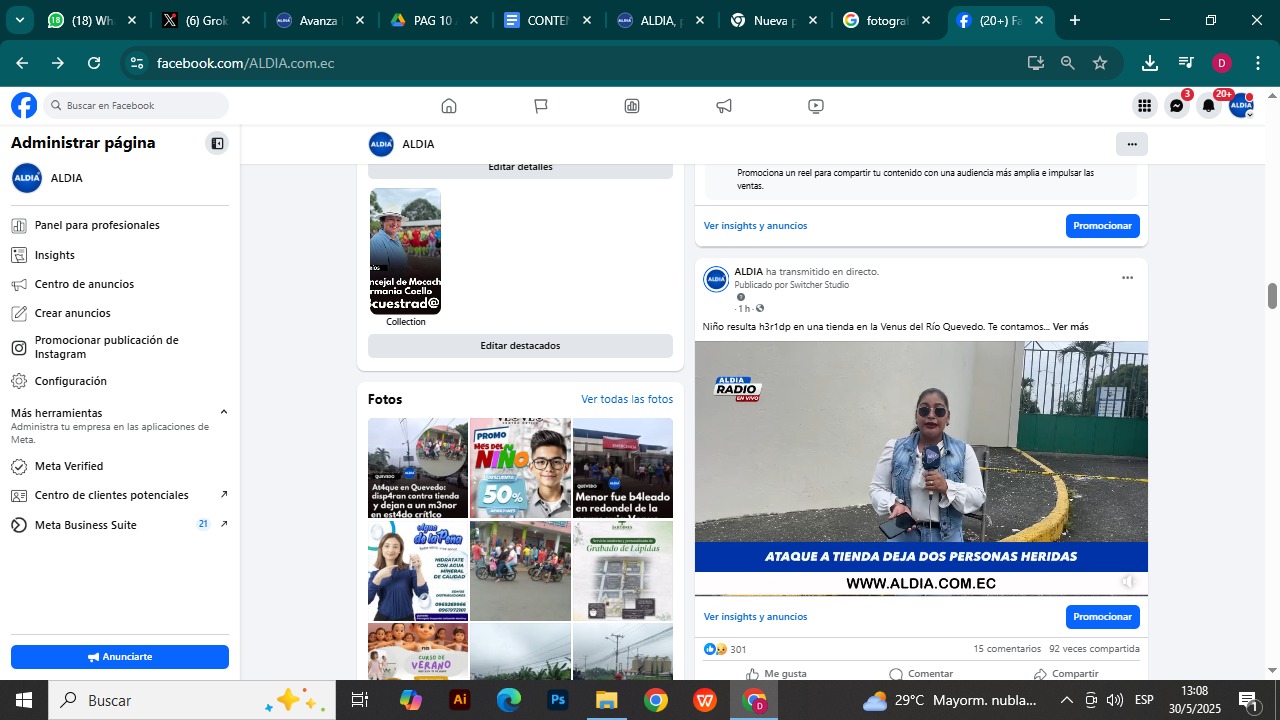Viewport: 1280px width, 720px height.
Task: Open Facebook home feed icon
Action: click(449, 106)
